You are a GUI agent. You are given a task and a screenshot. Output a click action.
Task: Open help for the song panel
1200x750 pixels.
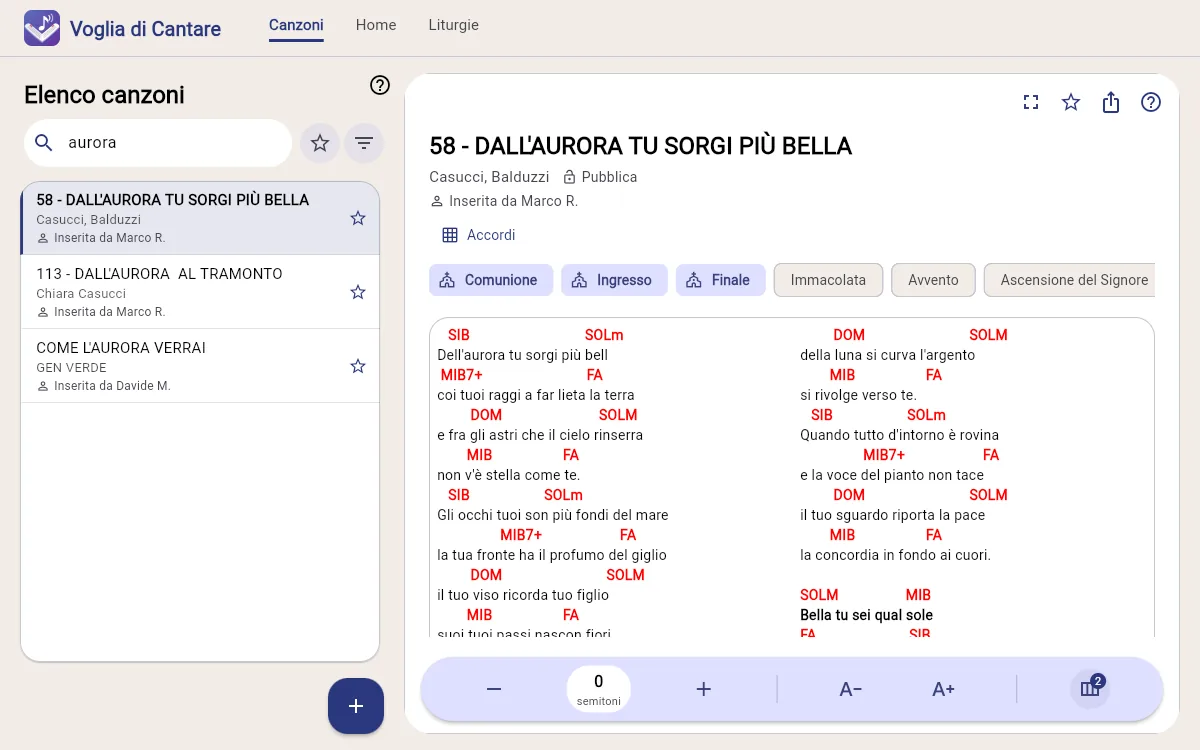1151,102
